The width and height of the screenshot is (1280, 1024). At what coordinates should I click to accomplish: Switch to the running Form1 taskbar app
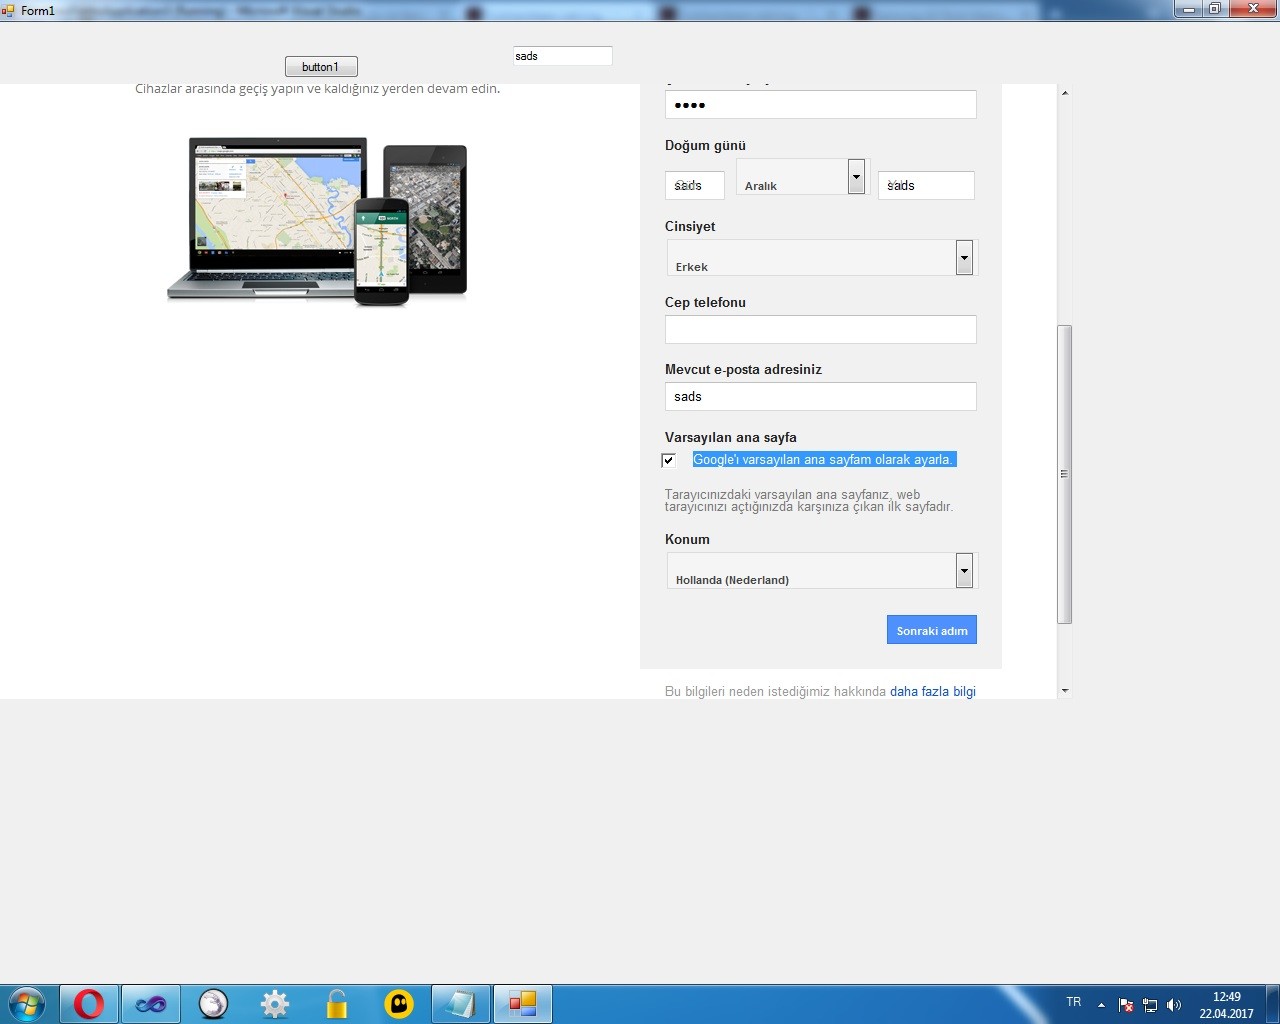click(523, 1004)
